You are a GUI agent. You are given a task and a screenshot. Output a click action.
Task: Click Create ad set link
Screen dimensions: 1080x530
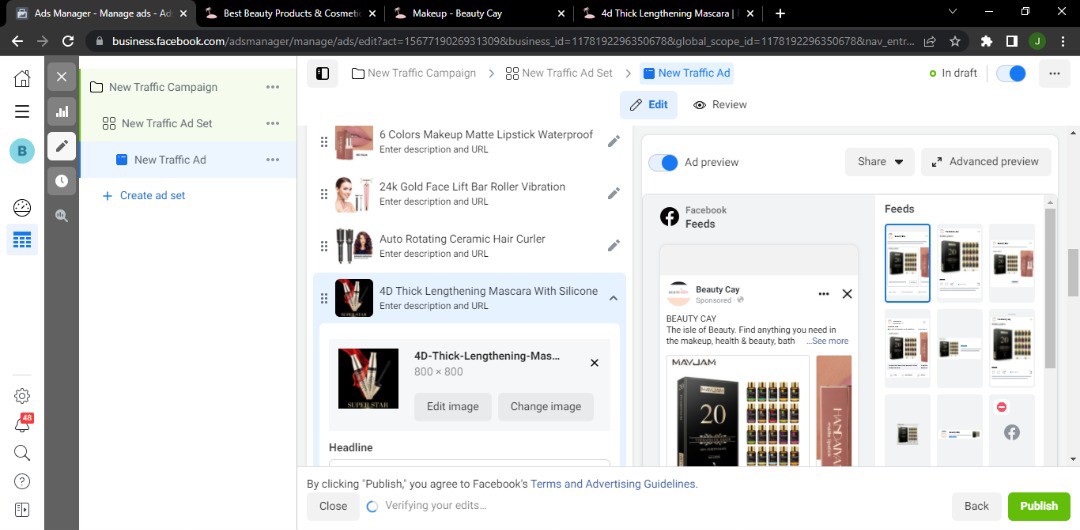(x=144, y=196)
